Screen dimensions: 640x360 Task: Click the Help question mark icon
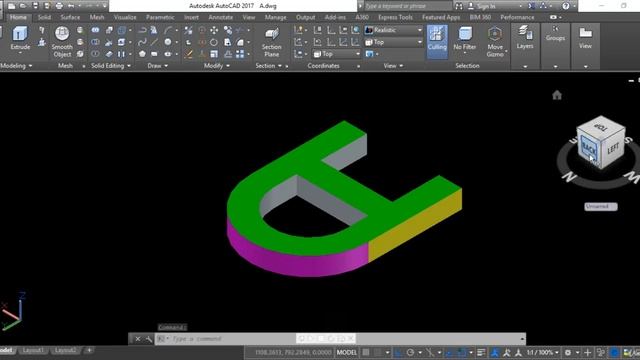(565, 6)
